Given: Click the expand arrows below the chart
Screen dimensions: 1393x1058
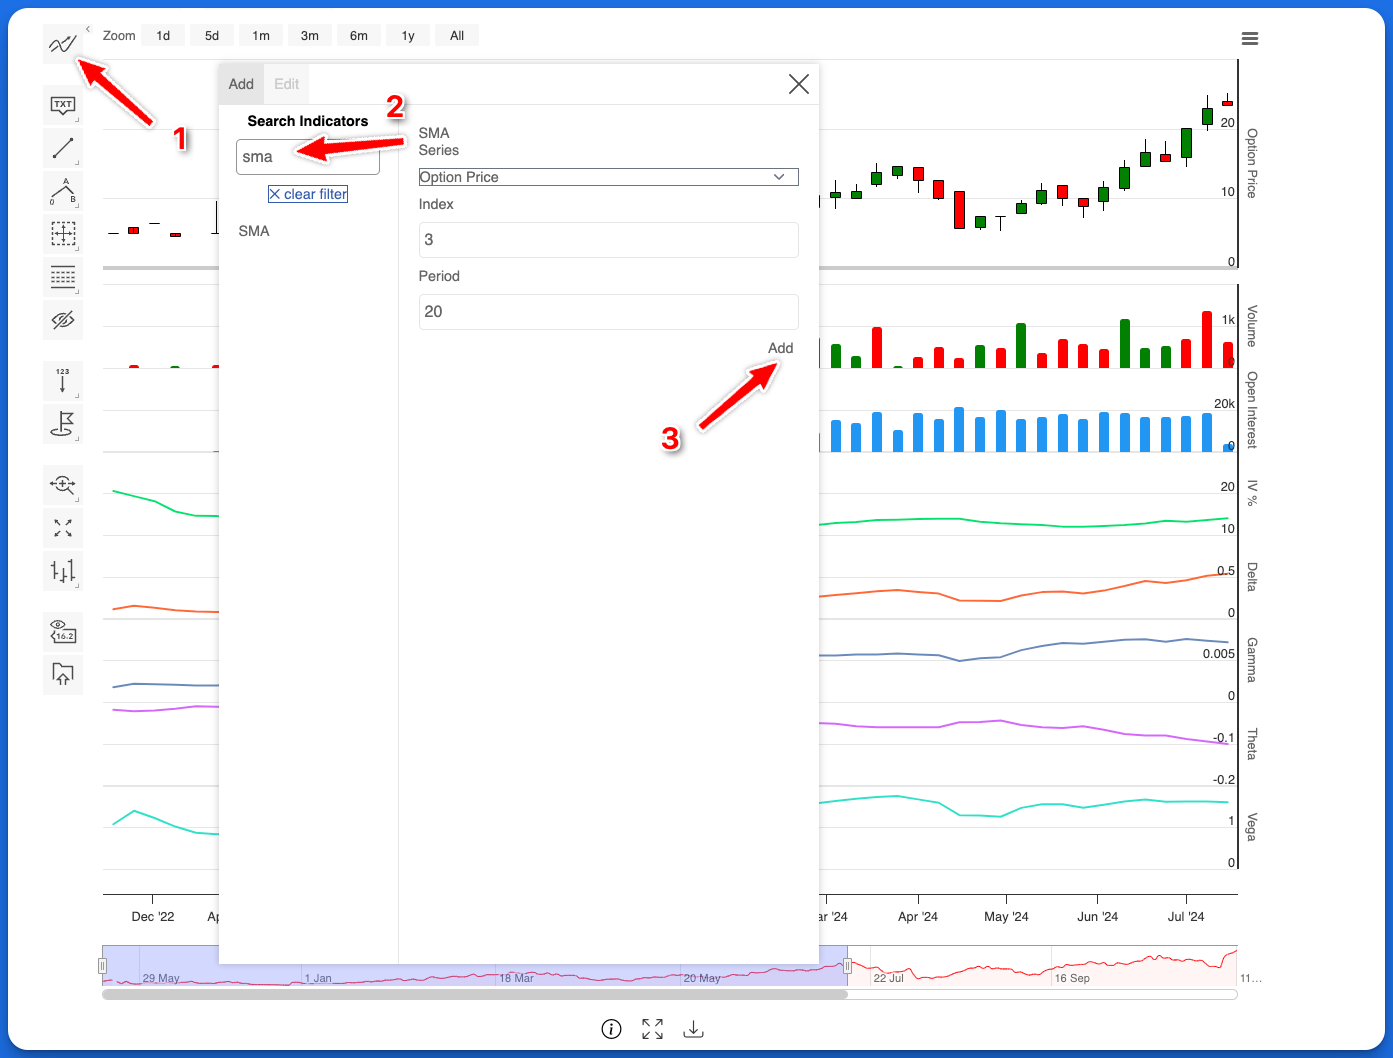Looking at the screenshot, I should click(x=652, y=1029).
